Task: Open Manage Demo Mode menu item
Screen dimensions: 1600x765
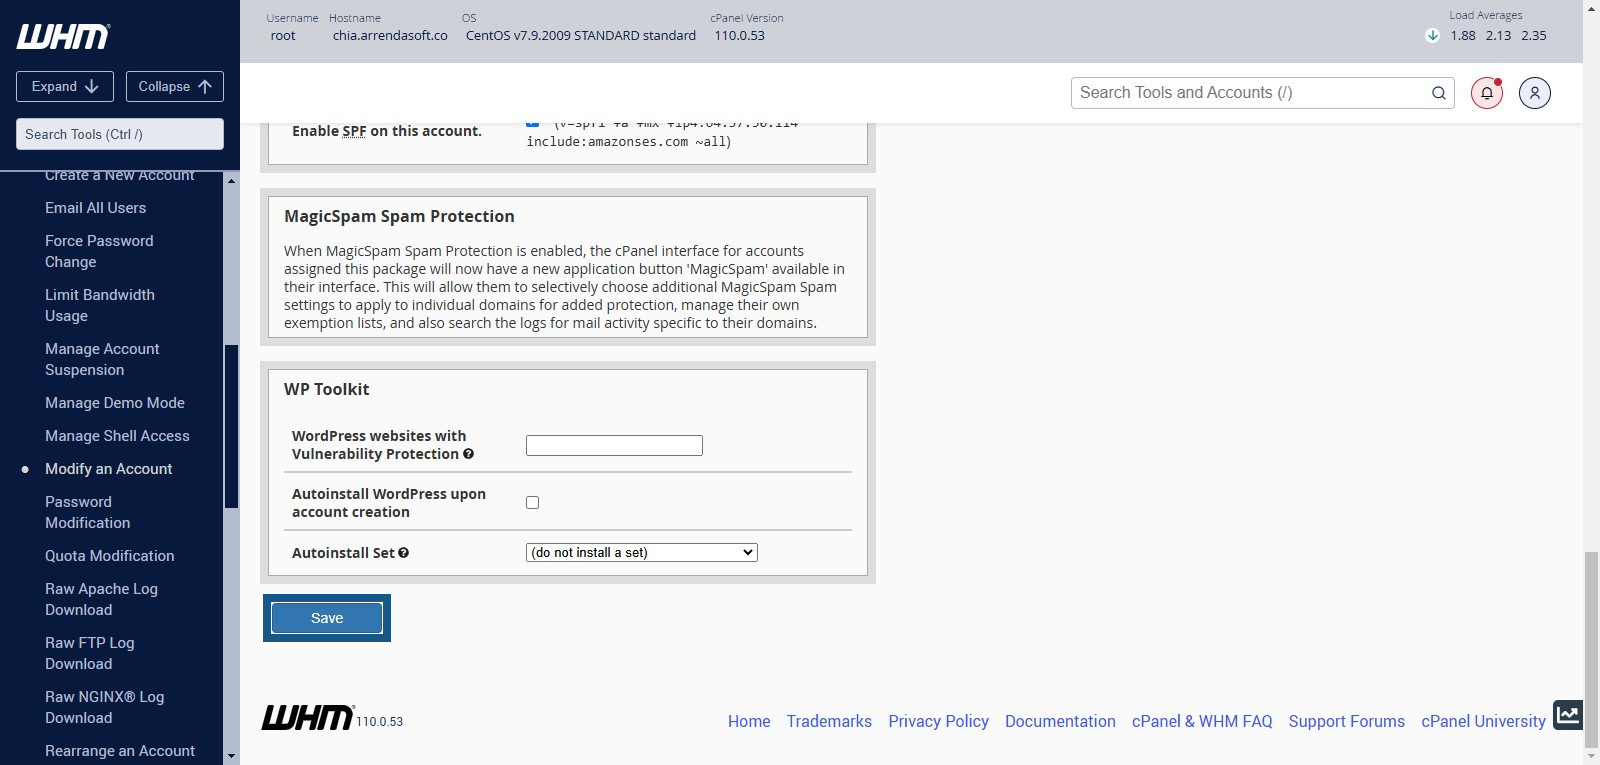Action: click(x=115, y=403)
